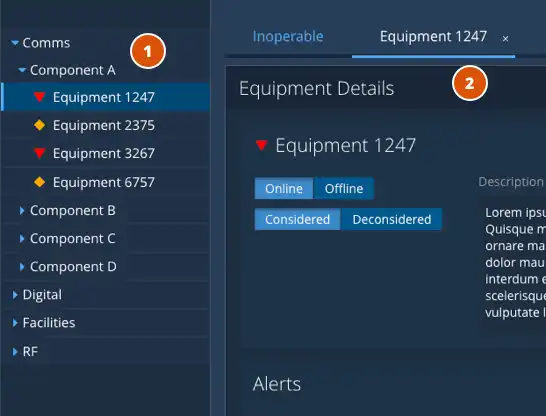The height and width of the screenshot is (416, 546).
Task: Click red triangle icon beside Equipment 3267
Action: (40, 153)
